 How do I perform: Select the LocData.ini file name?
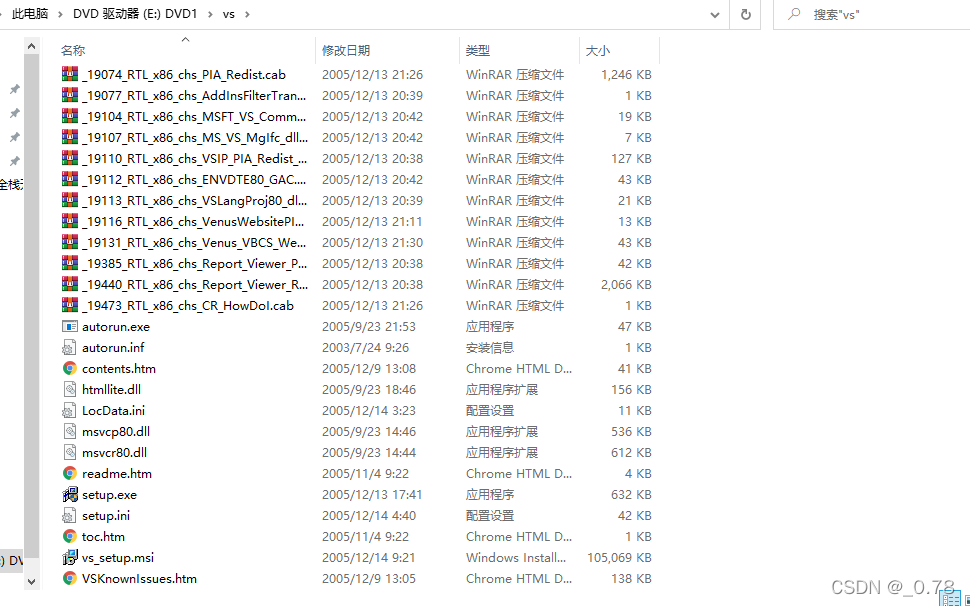(113, 411)
